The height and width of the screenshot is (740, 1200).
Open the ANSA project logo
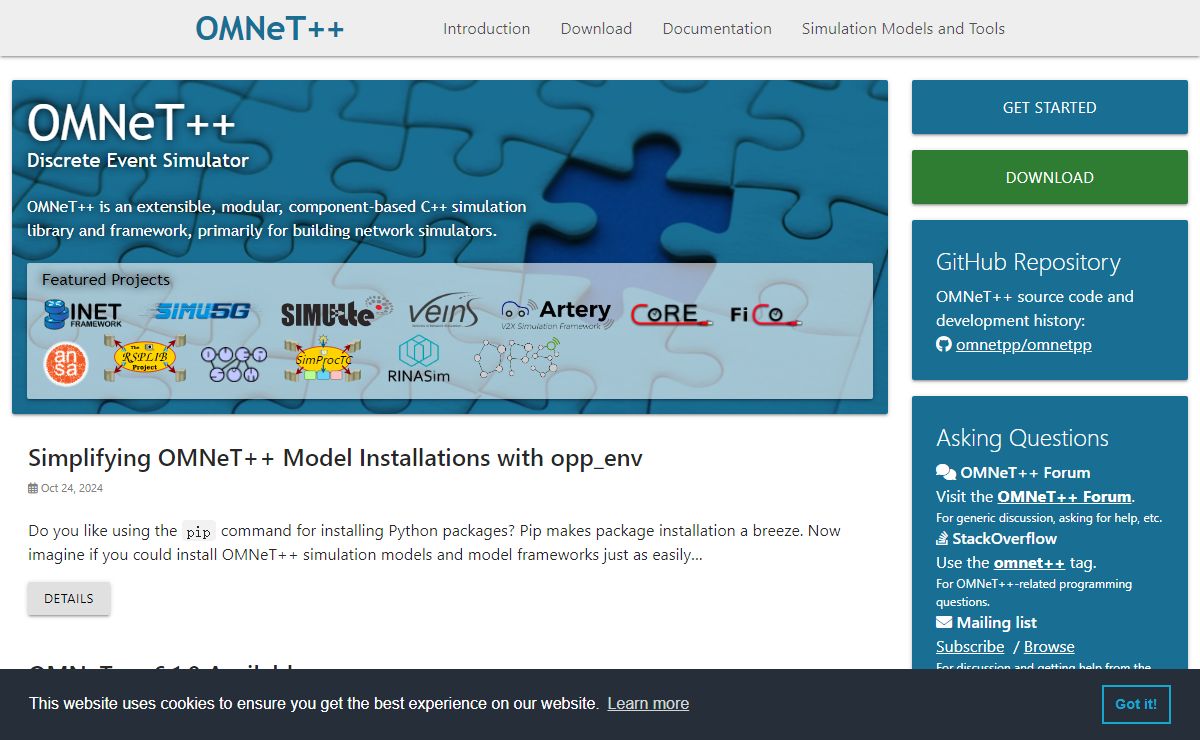pos(66,364)
